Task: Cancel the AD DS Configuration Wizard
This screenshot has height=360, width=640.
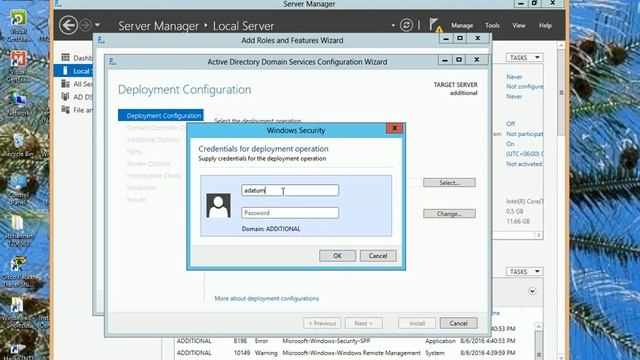Action: [458, 323]
